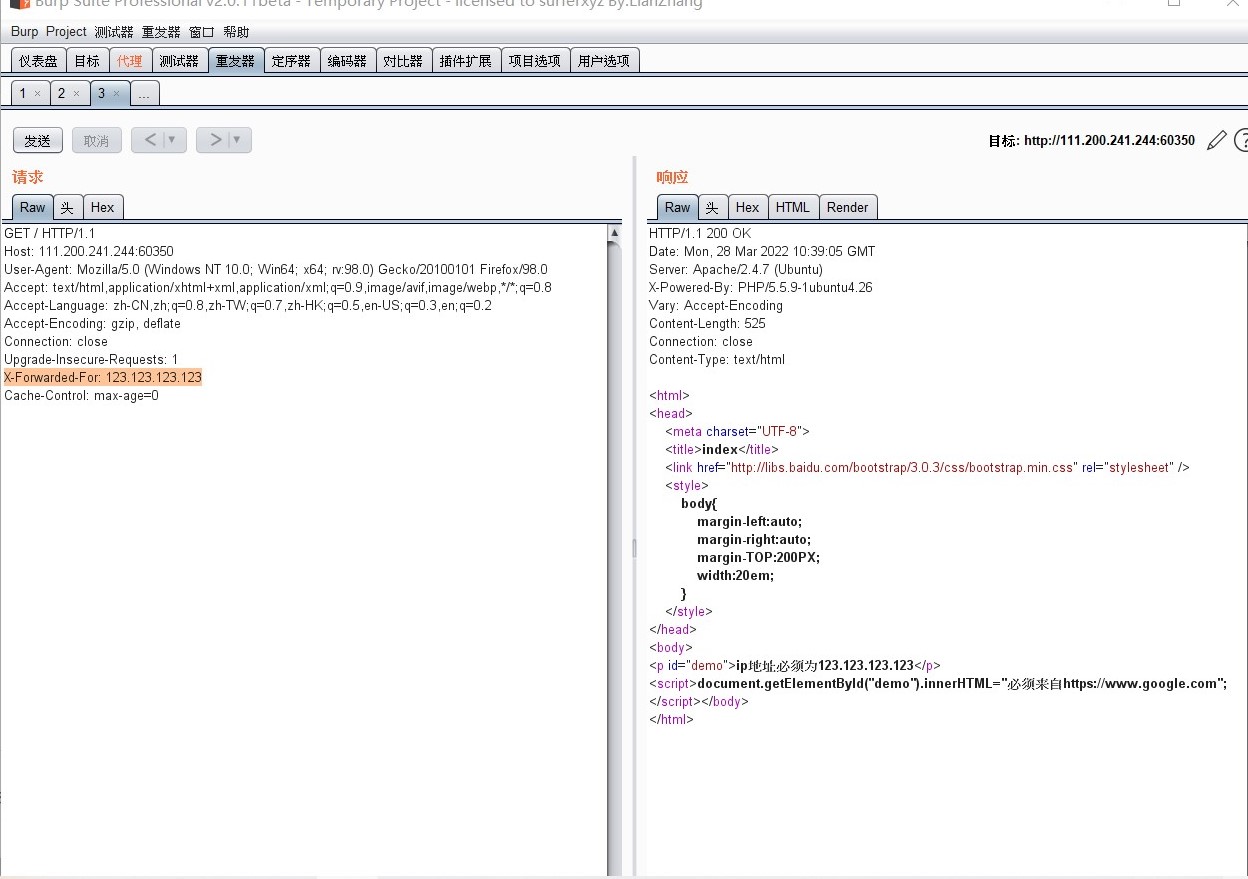1248x879 pixels.
Task: Open the HTML view of the response
Action: [x=793, y=207]
